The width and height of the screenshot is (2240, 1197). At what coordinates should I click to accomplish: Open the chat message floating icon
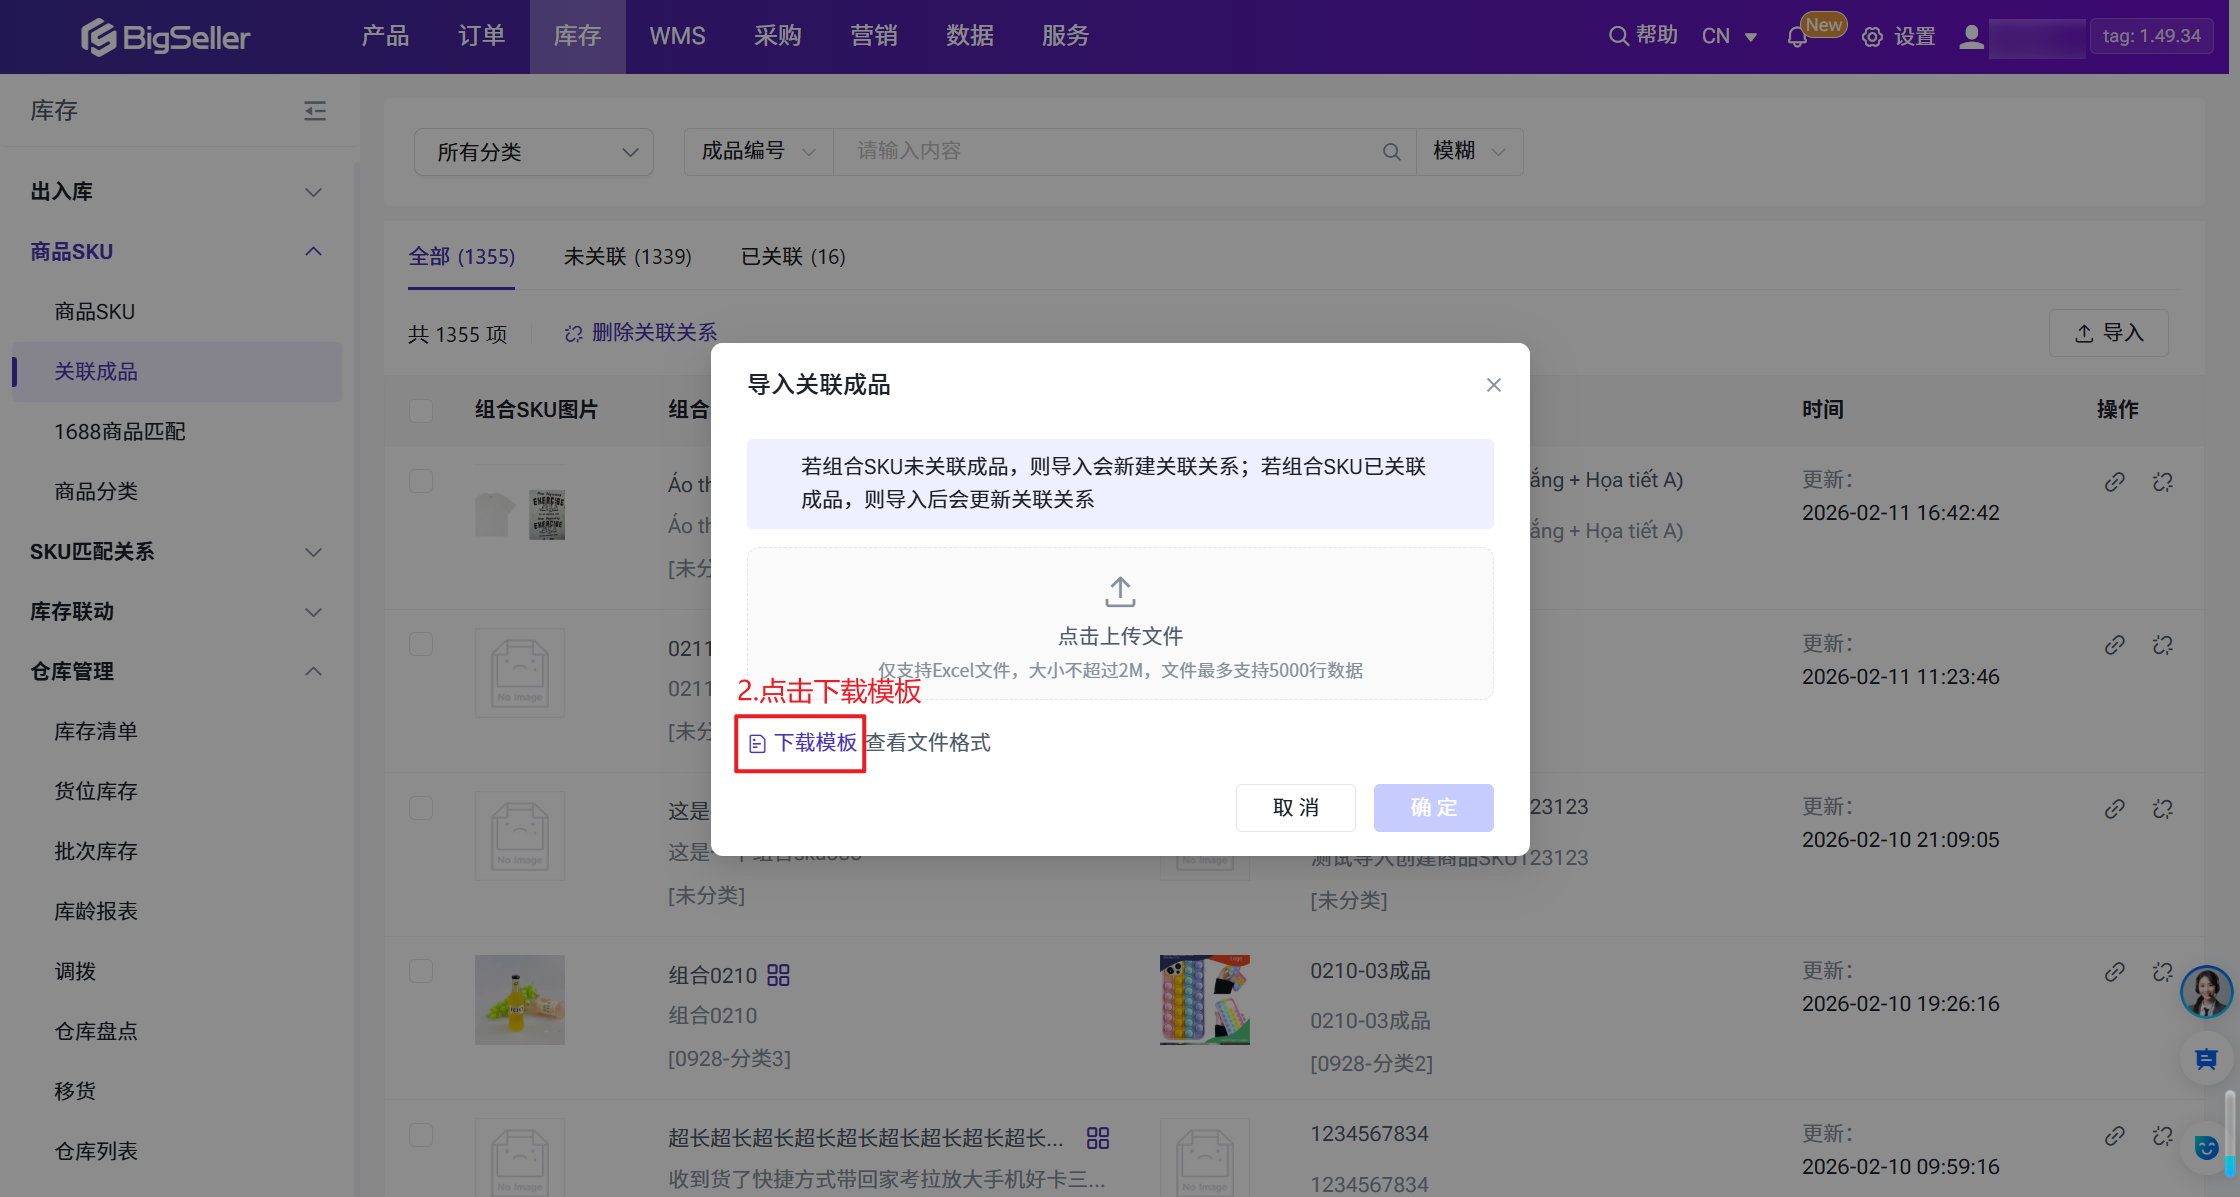coord(2206,1059)
